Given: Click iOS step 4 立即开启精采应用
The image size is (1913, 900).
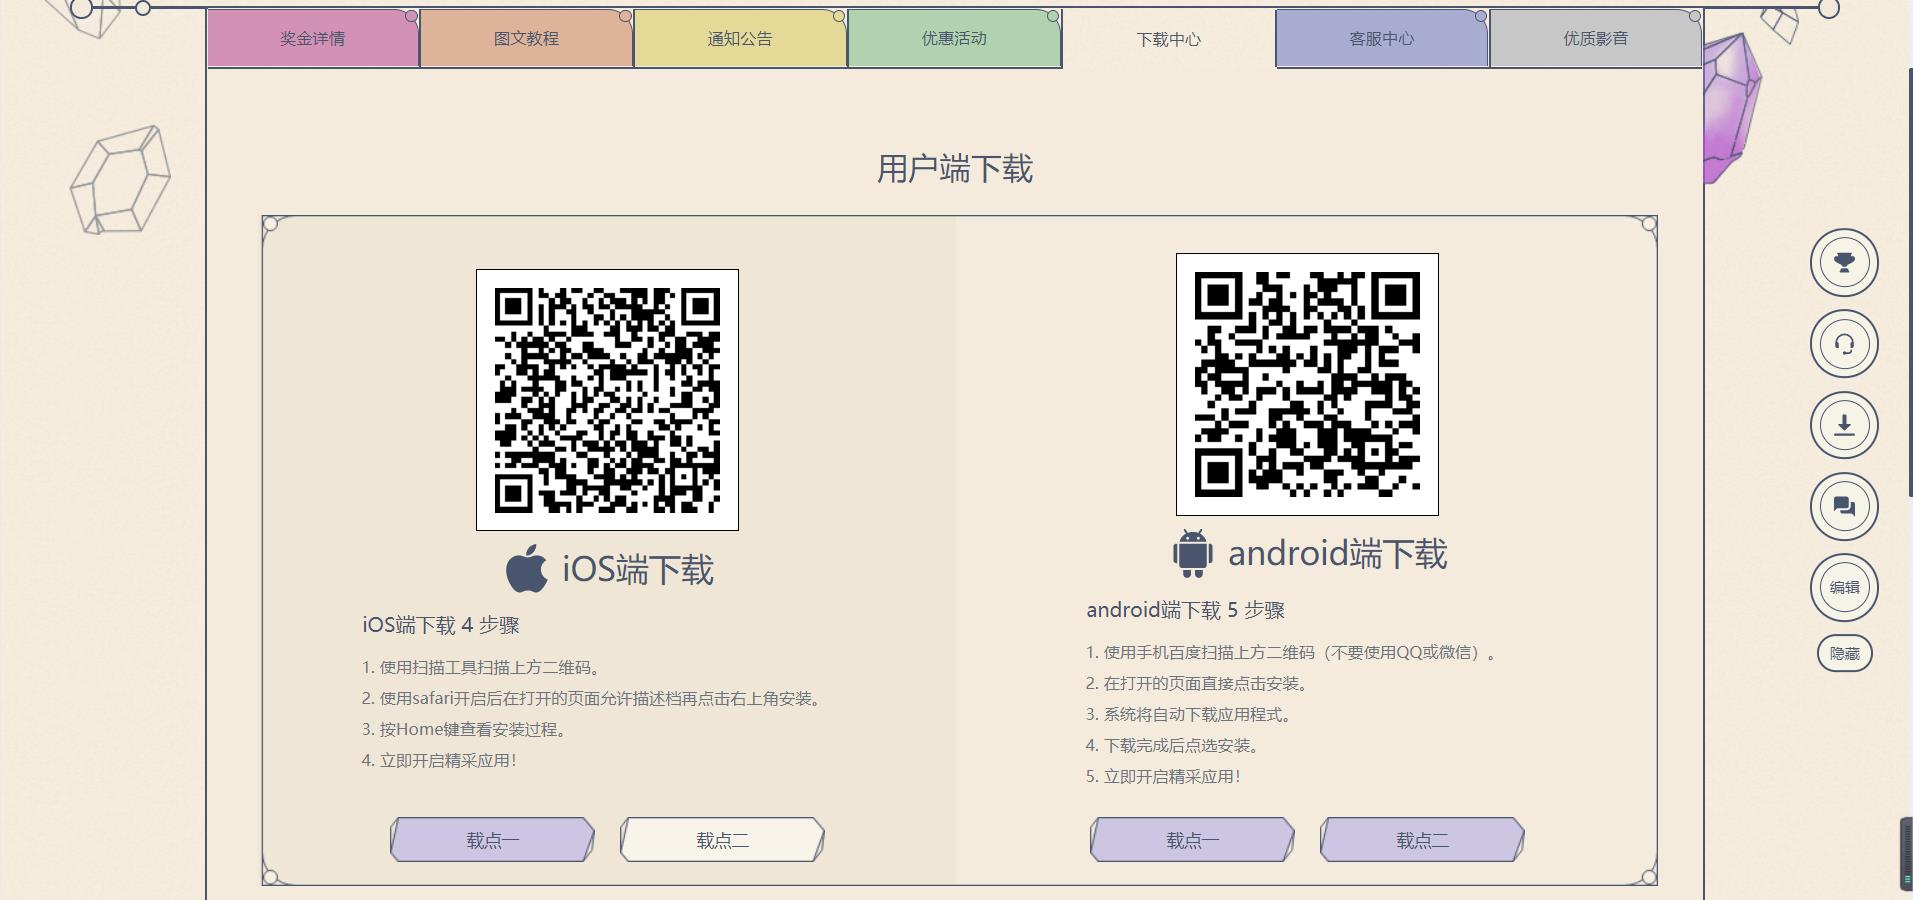Looking at the screenshot, I should point(439,761).
